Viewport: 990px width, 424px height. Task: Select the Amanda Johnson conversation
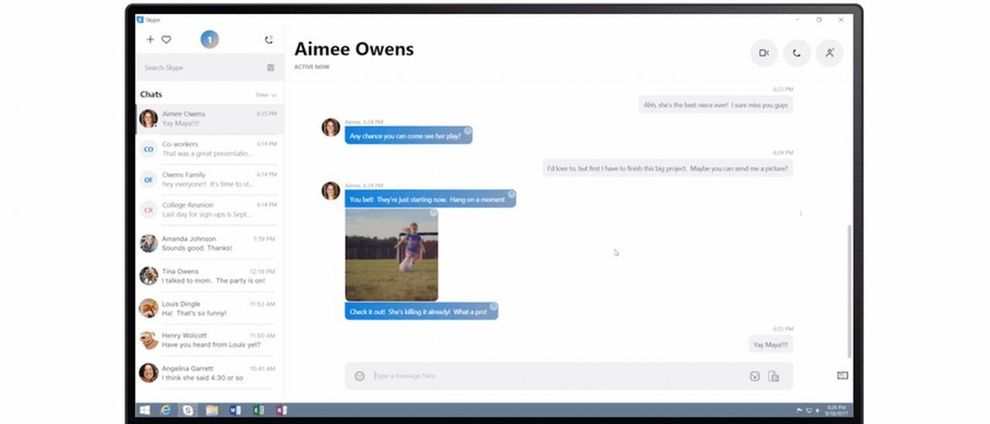point(210,244)
